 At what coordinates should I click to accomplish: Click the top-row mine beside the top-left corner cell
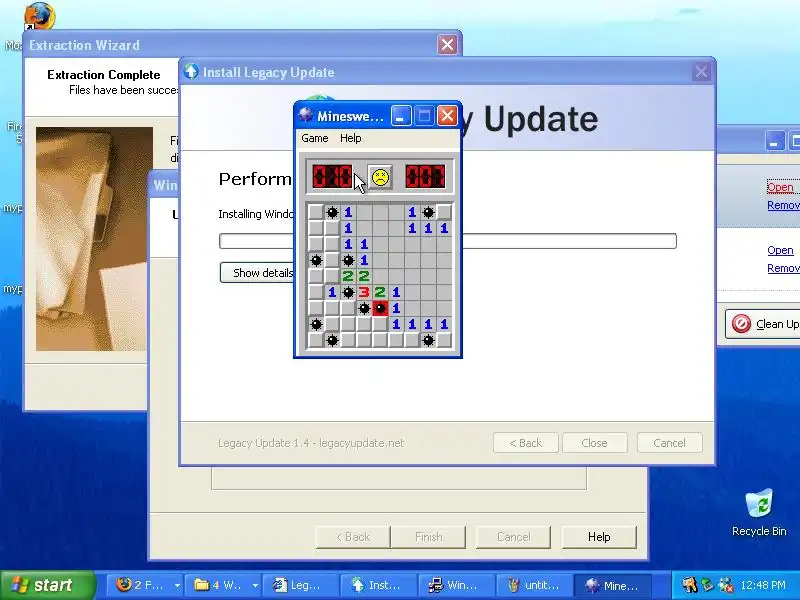[x=332, y=212]
